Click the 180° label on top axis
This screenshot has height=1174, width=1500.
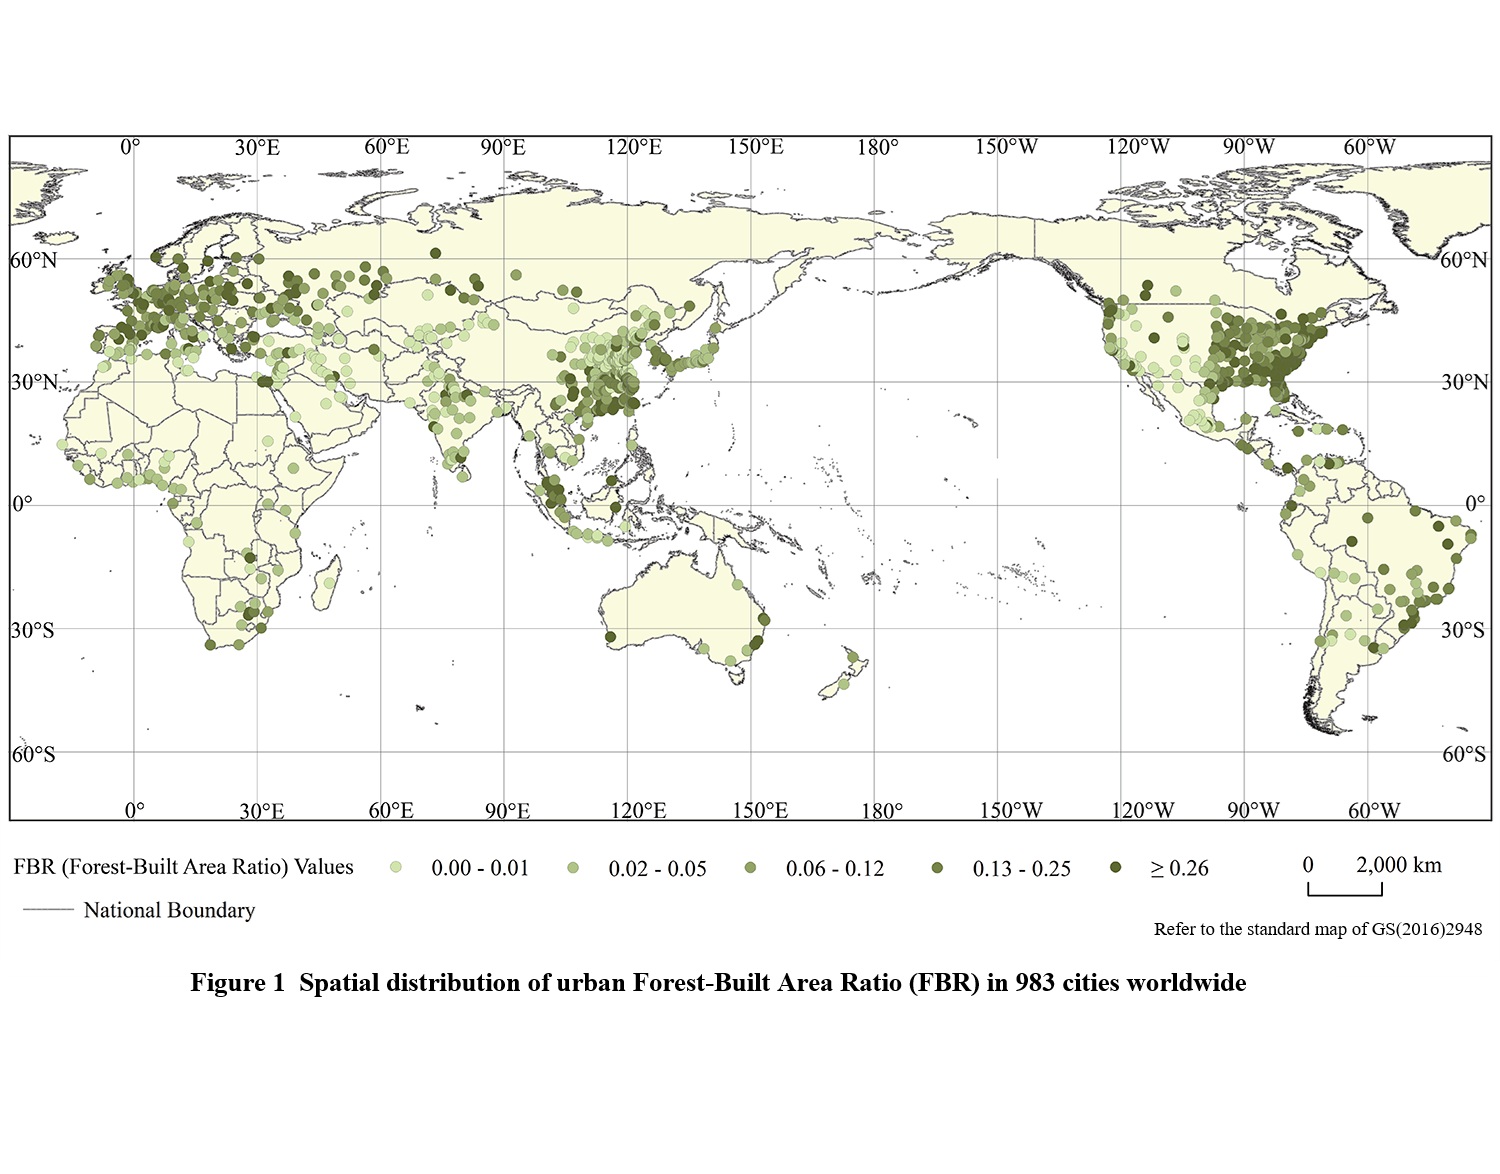pos(877,148)
